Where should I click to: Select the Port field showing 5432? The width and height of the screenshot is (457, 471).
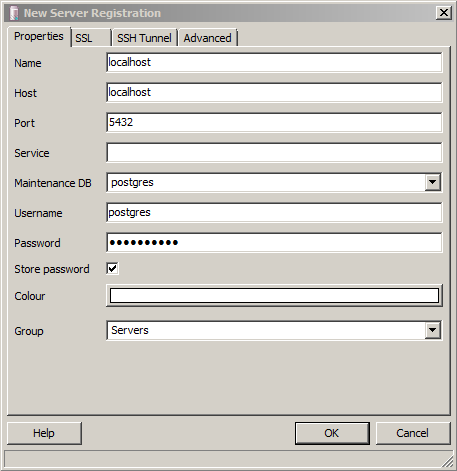pos(274,122)
